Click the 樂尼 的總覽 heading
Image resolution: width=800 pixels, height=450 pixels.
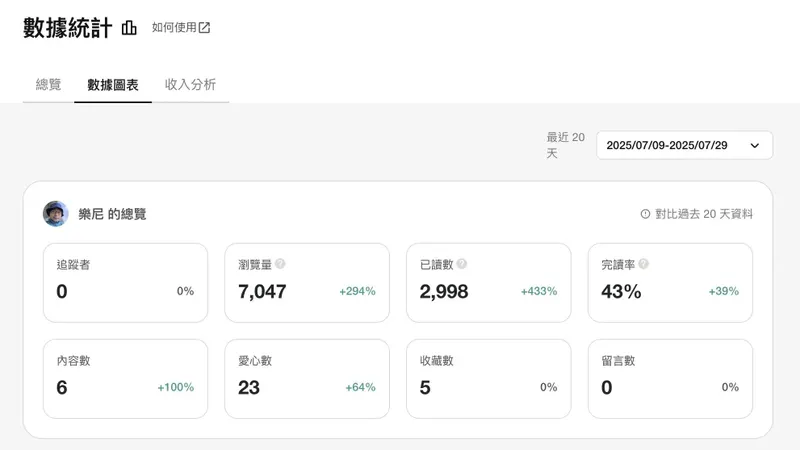click(112, 214)
